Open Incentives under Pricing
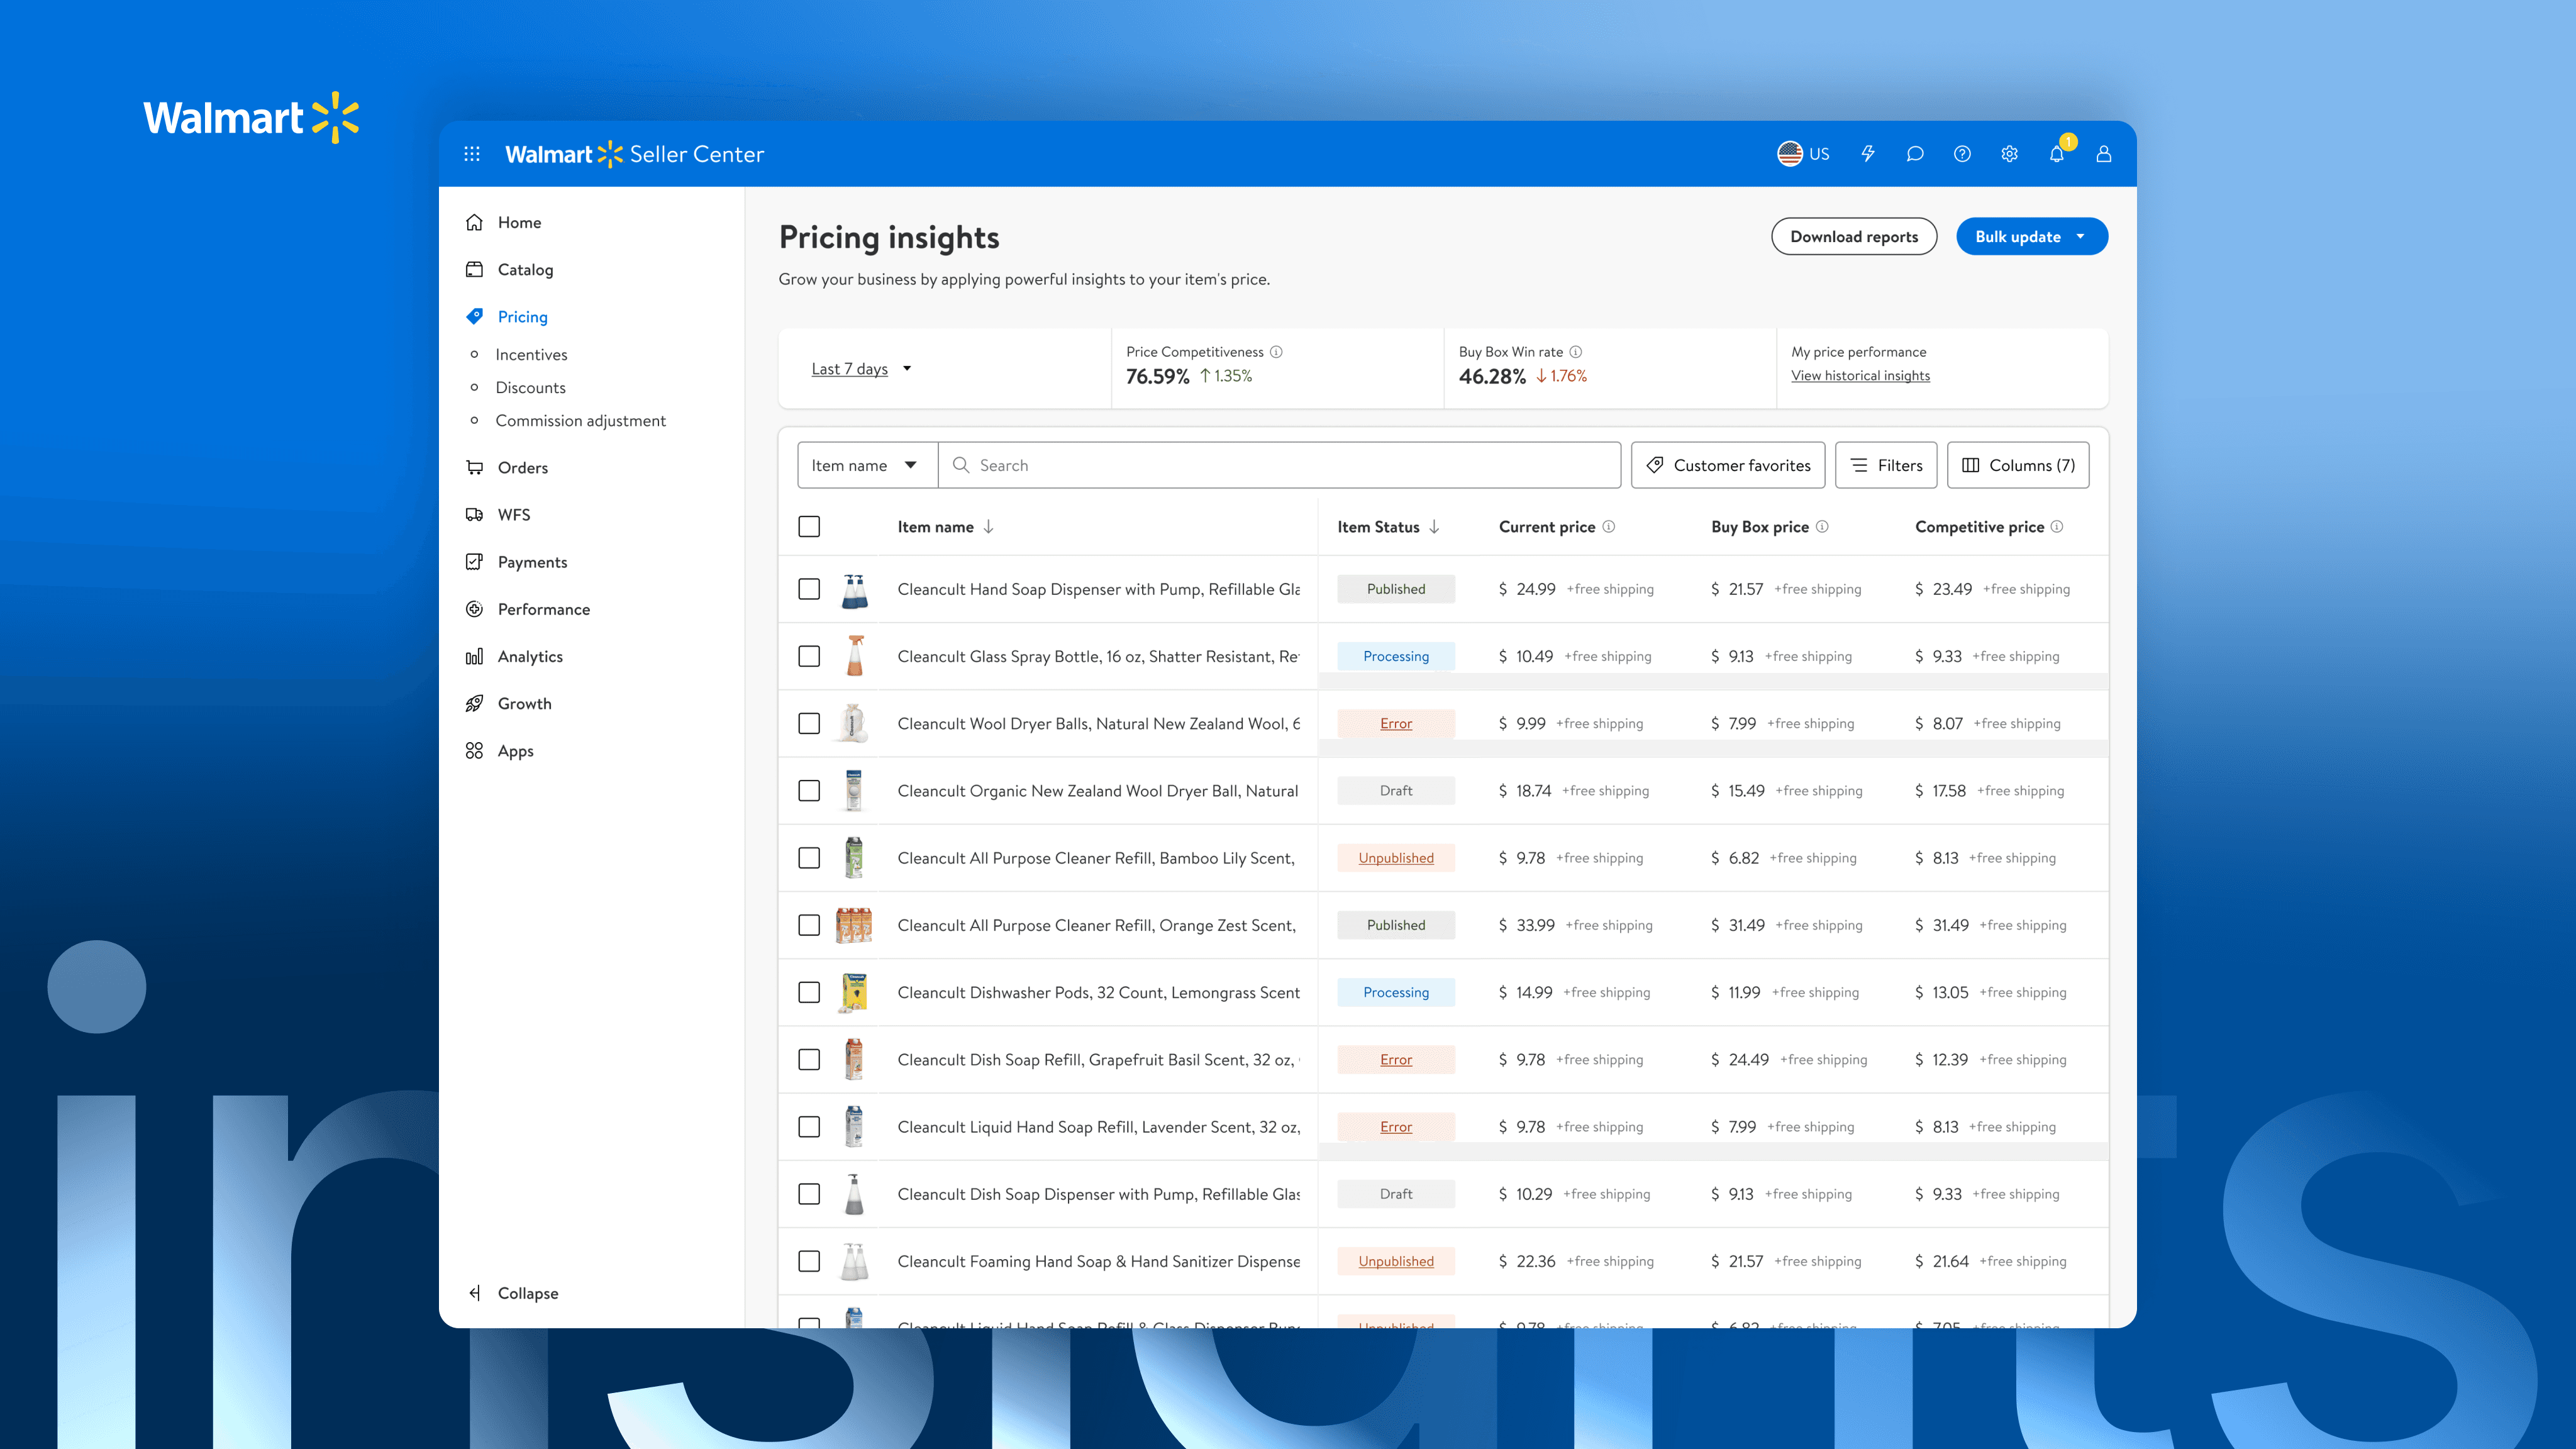Screen dimensions: 2576x1449 pos(531,355)
